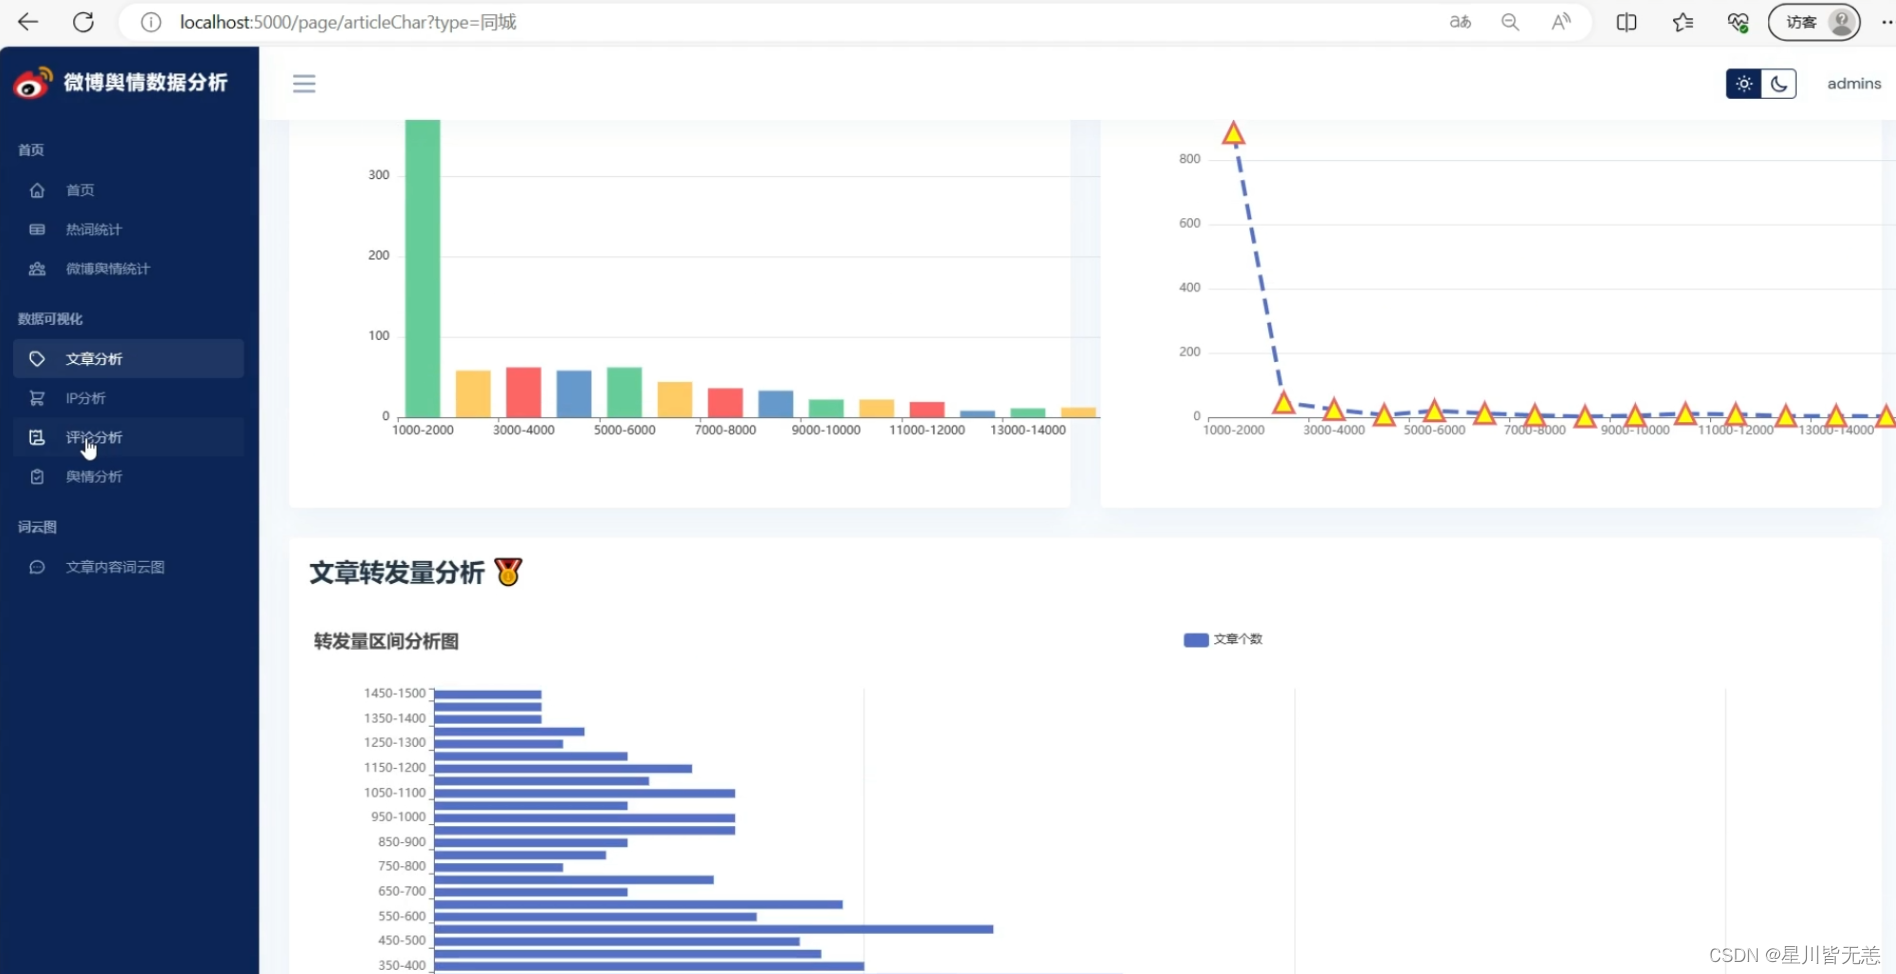Image resolution: width=1896 pixels, height=974 pixels.
Task: Click the icon beside 评论分析
Action: coord(37,437)
